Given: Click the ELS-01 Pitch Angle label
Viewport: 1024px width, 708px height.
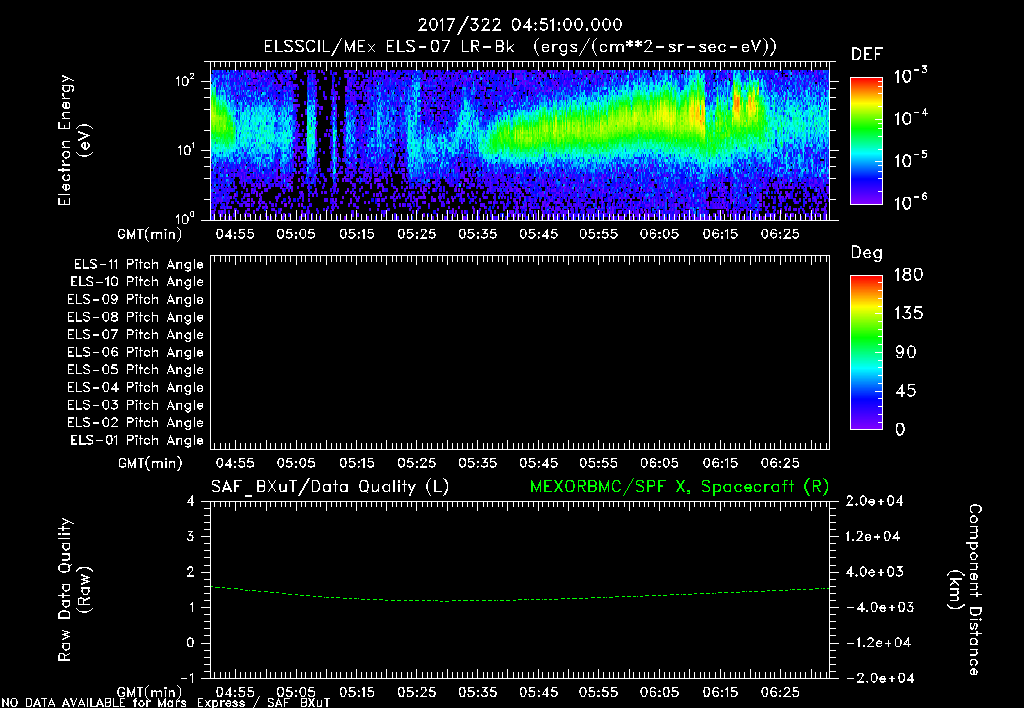Looking at the screenshot, I should pos(137,440).
